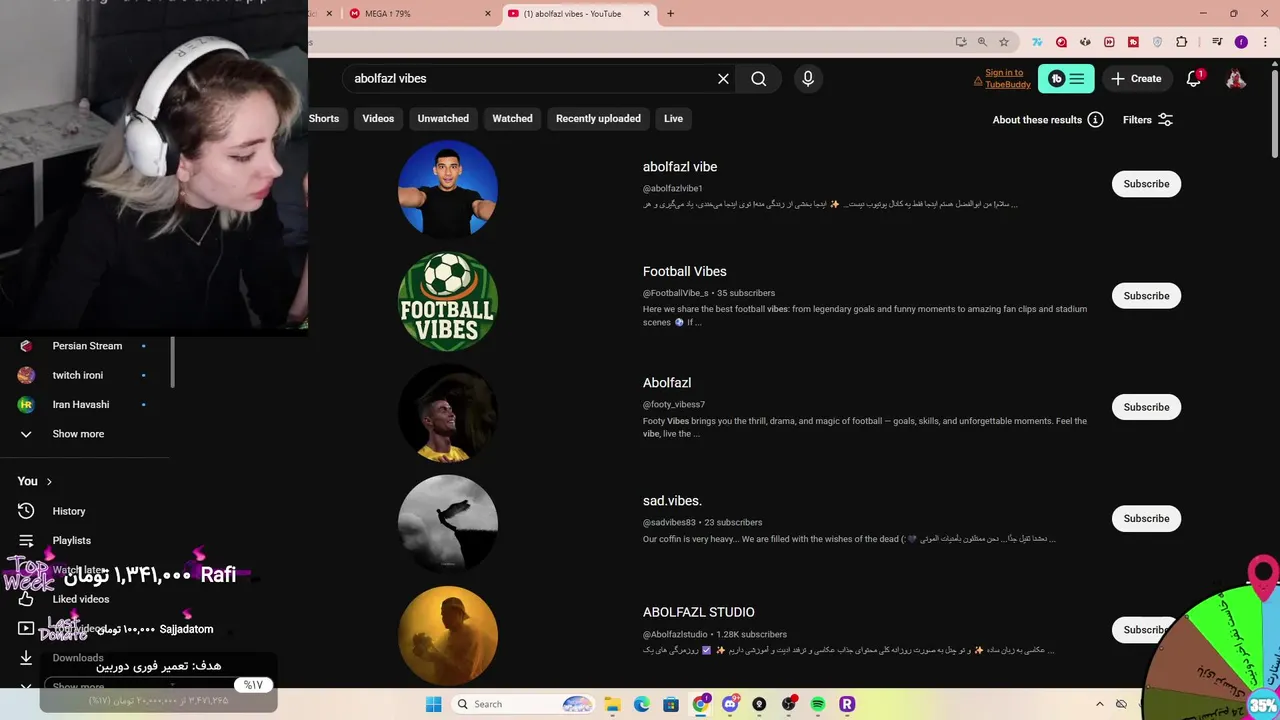Open twitch ironi subscription
This screenshot has width=1280, height=720.
coord(78,375)
